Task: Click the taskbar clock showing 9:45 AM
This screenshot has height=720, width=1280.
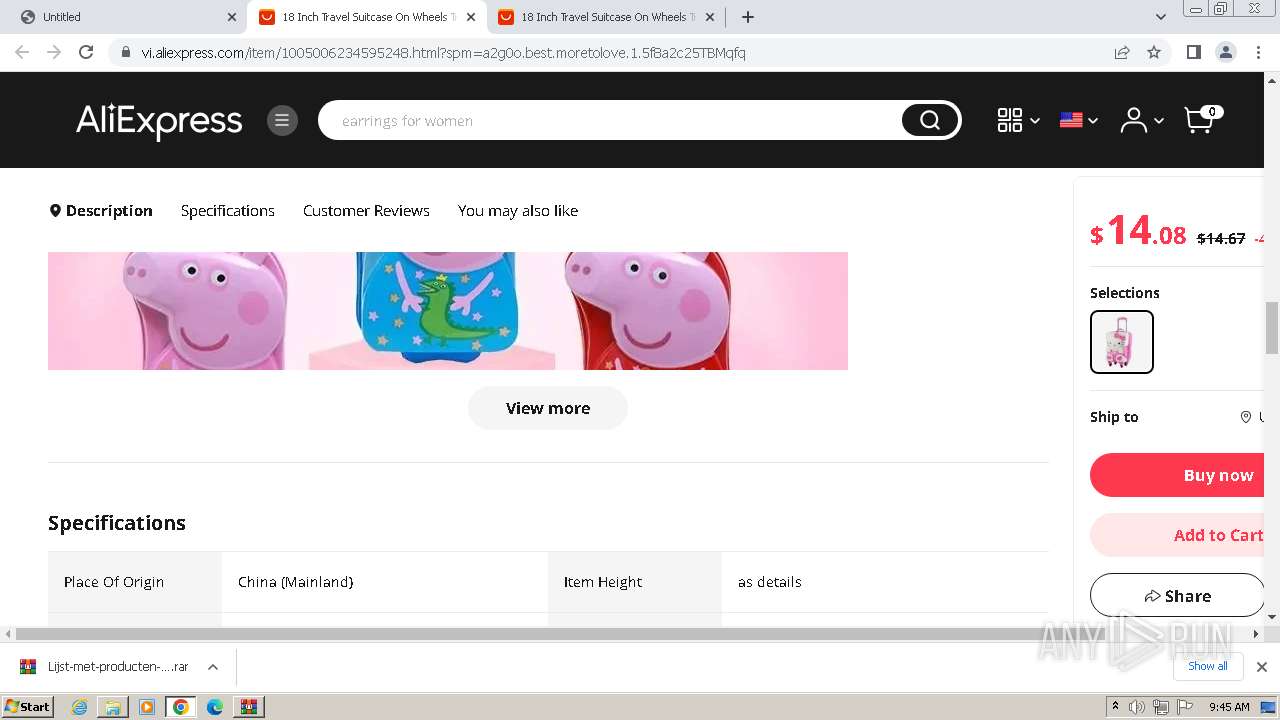Action: point(1229,707)
